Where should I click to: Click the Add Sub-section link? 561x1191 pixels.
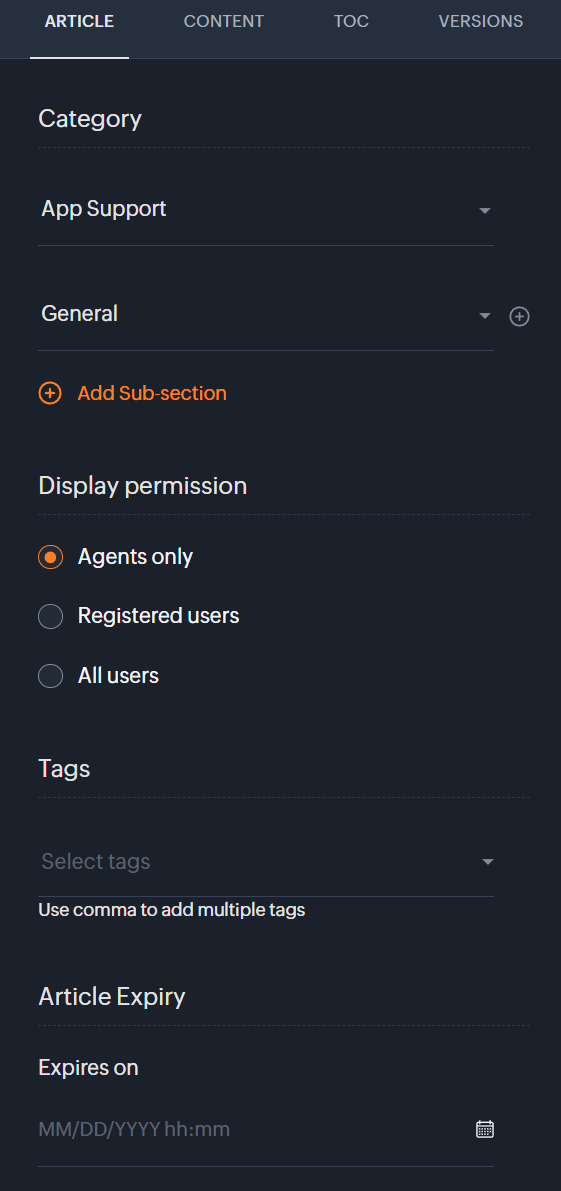[x=152, y=393]
